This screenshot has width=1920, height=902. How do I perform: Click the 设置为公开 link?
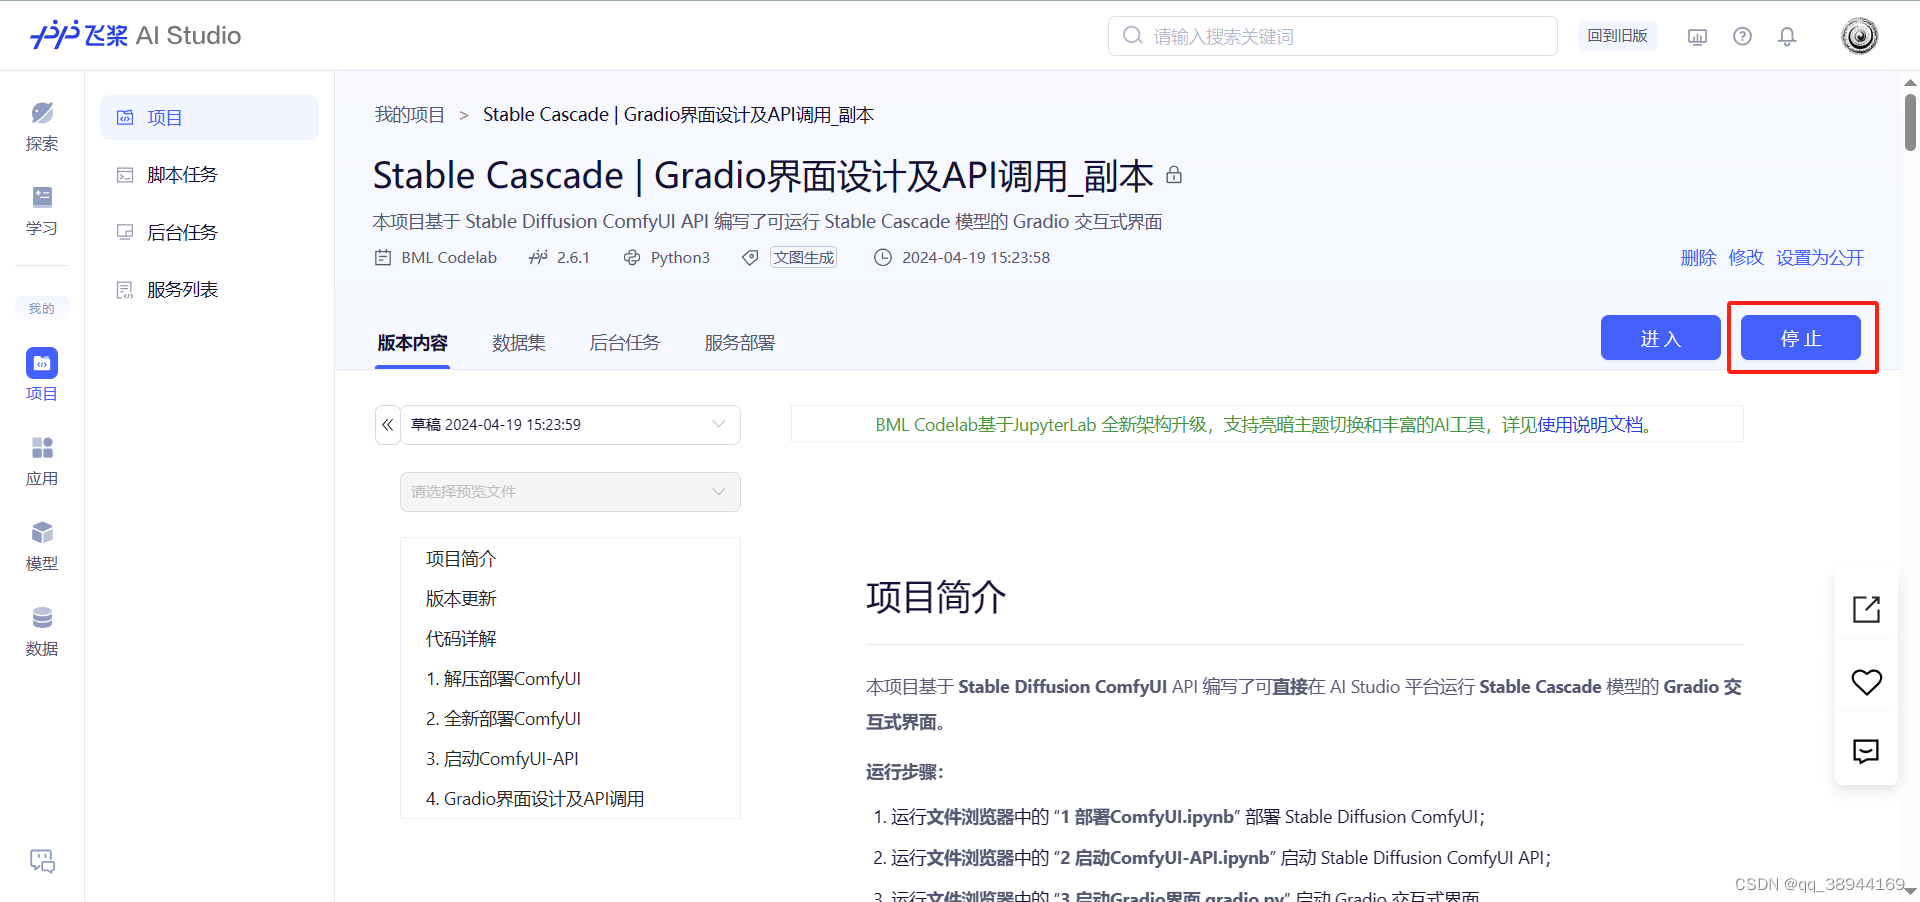pos(1820,258)
